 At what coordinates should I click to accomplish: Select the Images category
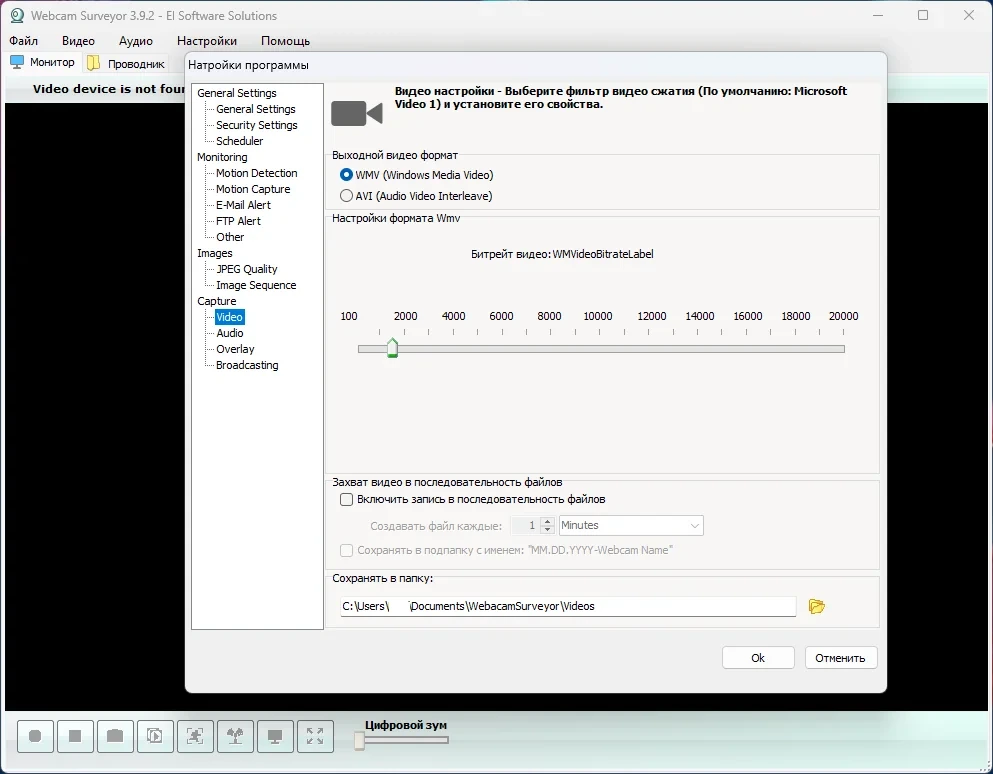click(x=215, y=253)
